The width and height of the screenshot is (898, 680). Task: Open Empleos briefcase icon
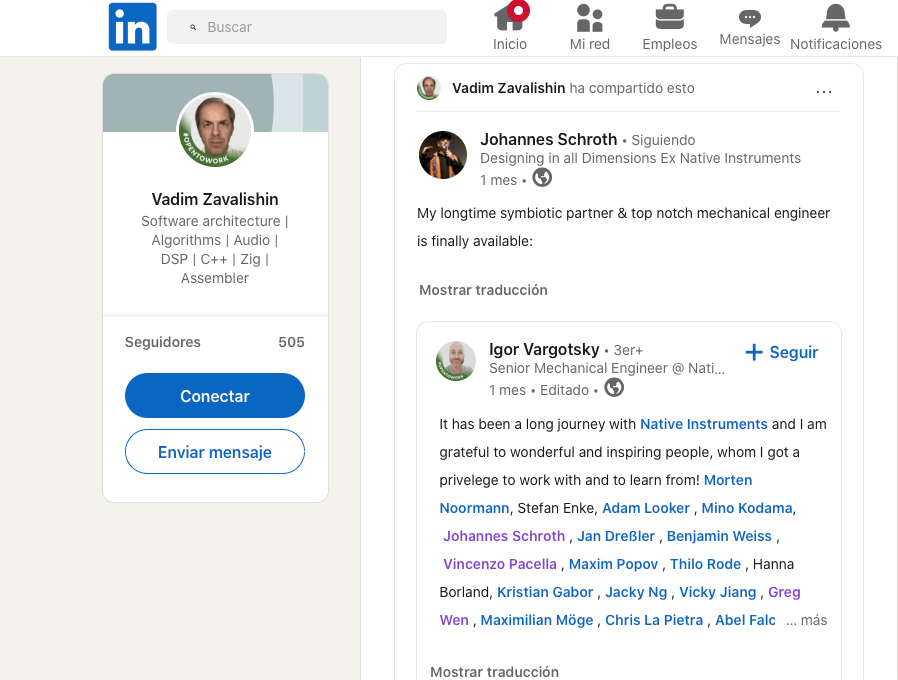(x=669, y=17)
